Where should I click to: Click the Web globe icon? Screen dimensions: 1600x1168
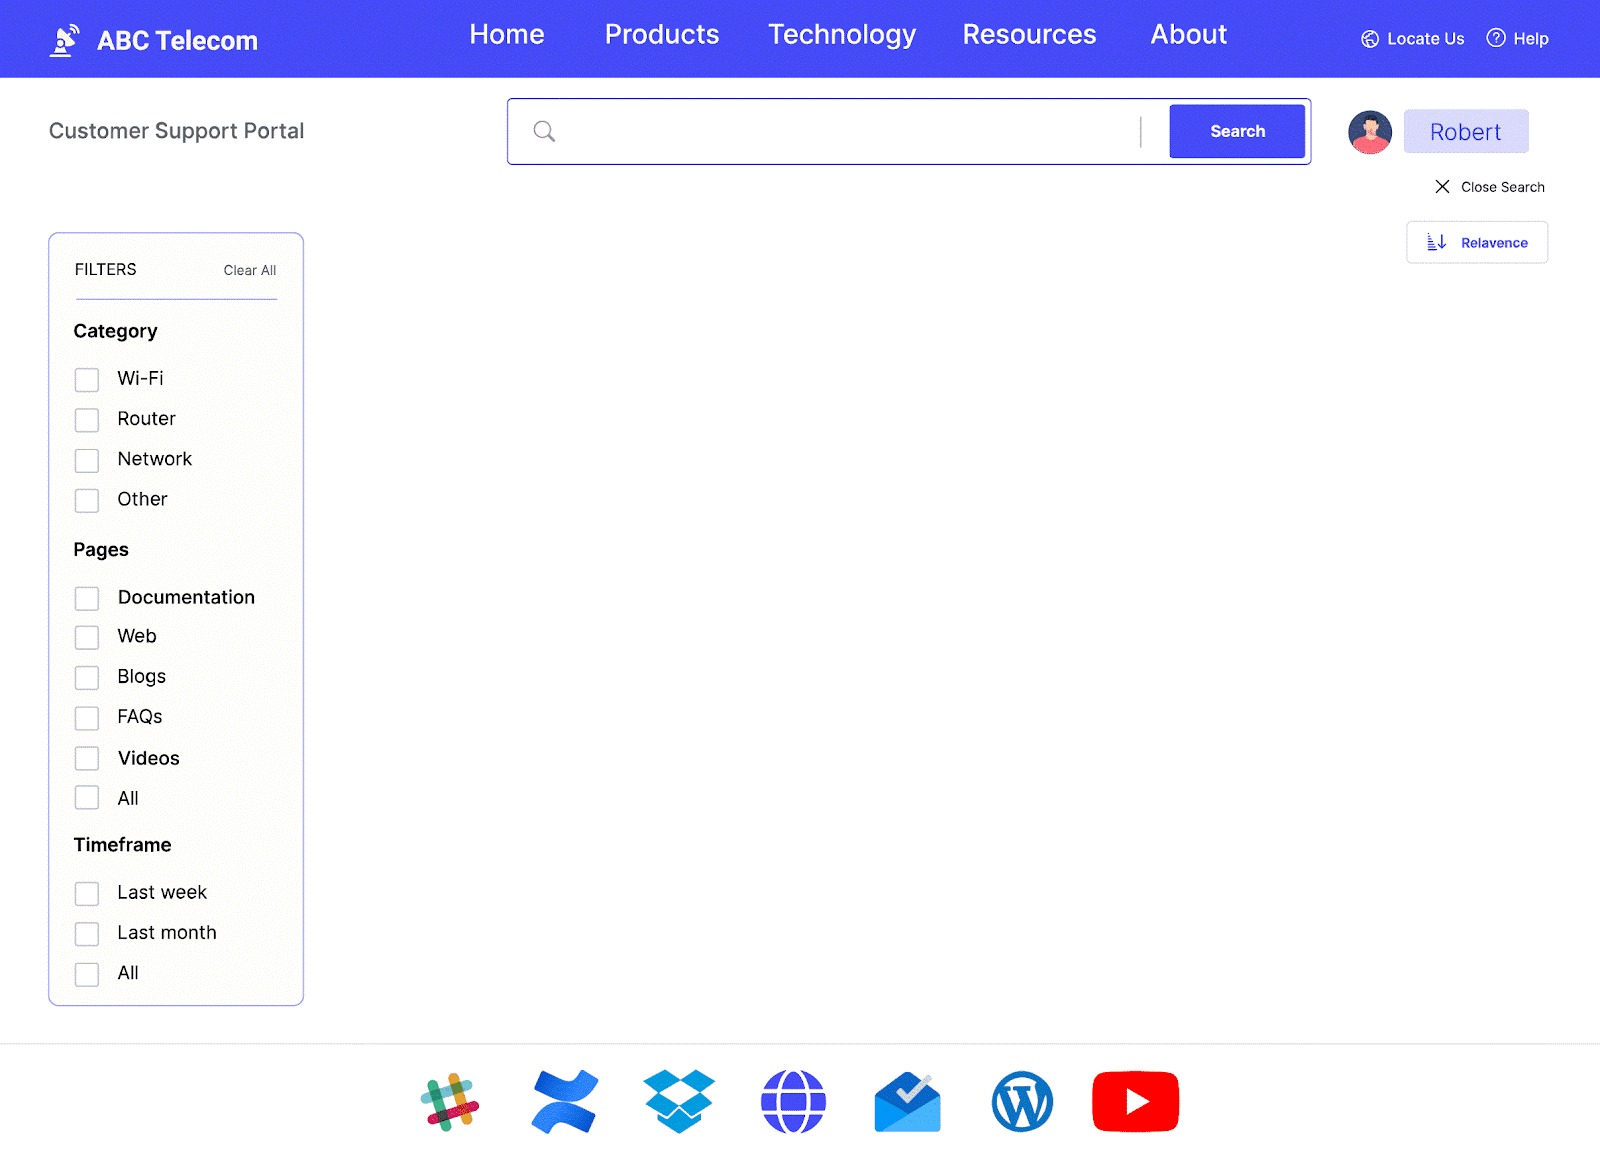(793, 1101)
